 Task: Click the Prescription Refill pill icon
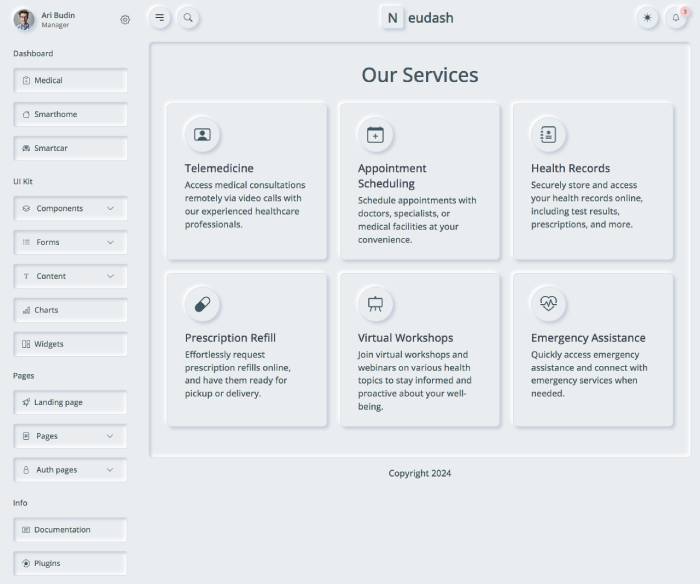[202, 304]
